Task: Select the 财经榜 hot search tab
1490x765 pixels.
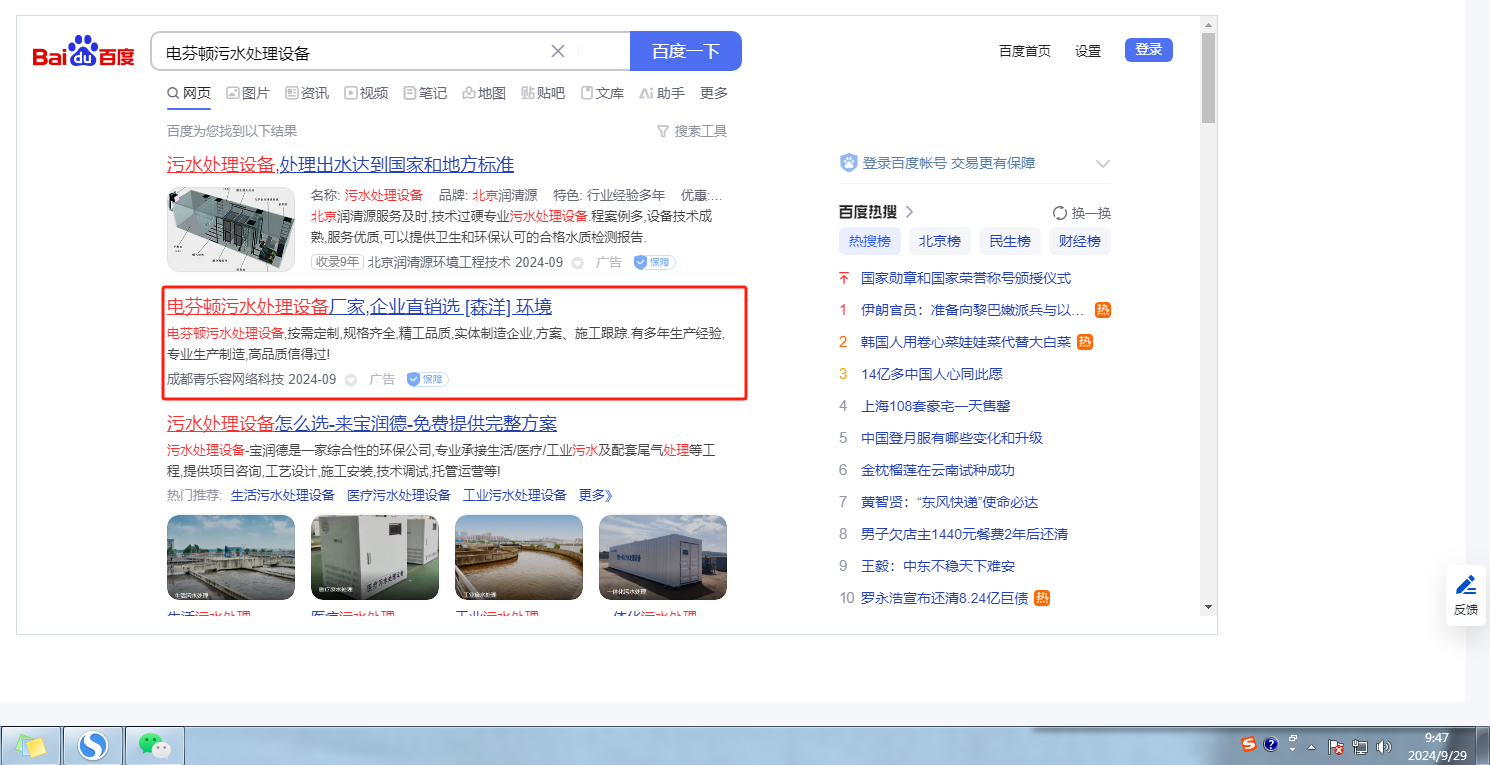Action: point(1079,241)
